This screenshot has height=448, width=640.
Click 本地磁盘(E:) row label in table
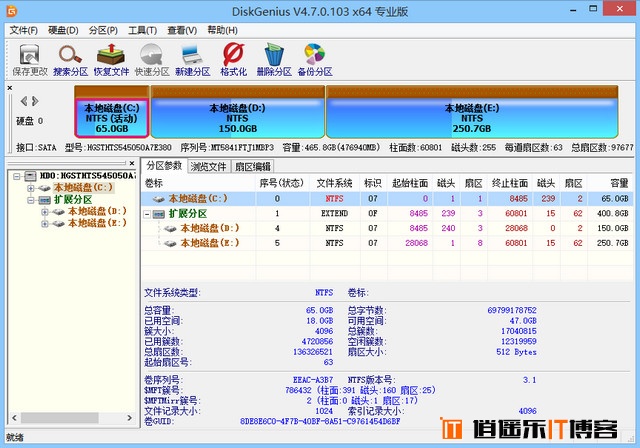coord(209,243)
